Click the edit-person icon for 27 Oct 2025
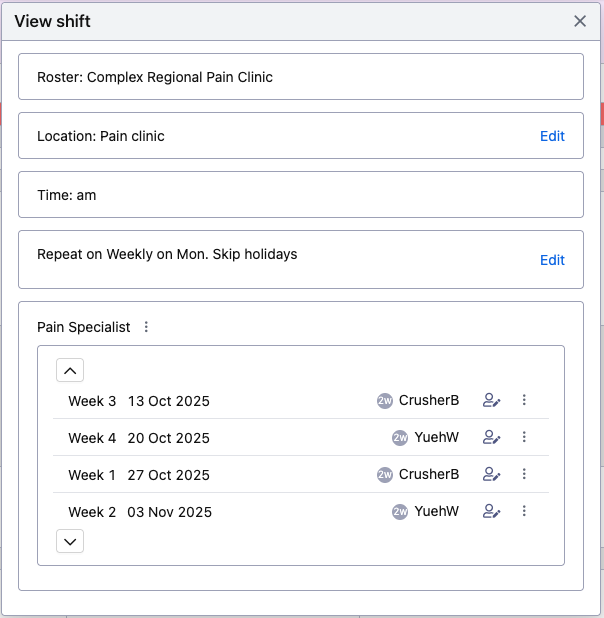This screenshot has width=604, height=618. (492, 474)
